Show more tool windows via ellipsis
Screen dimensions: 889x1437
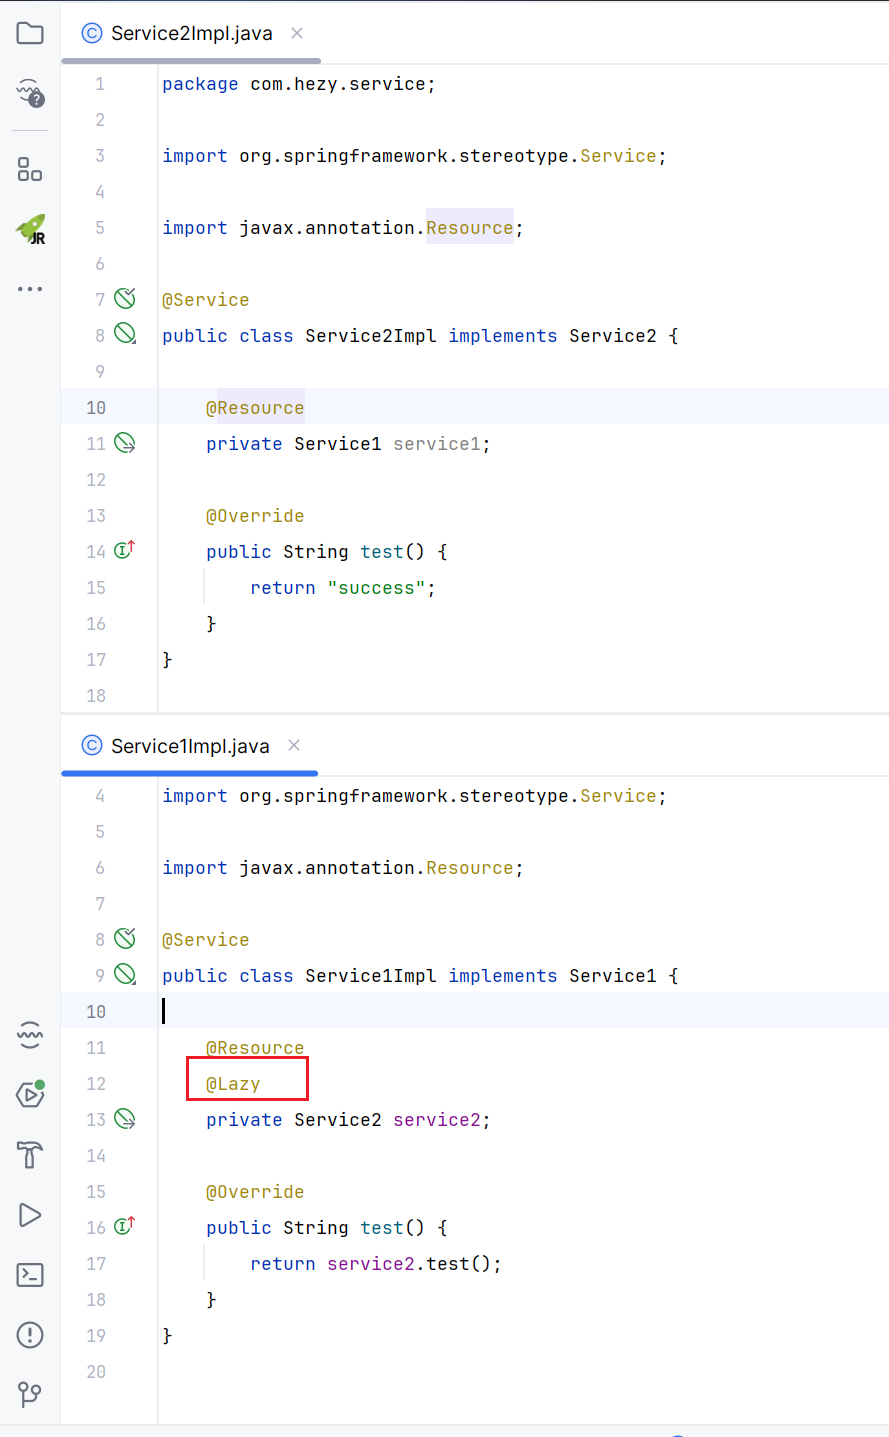coord(30,289)
